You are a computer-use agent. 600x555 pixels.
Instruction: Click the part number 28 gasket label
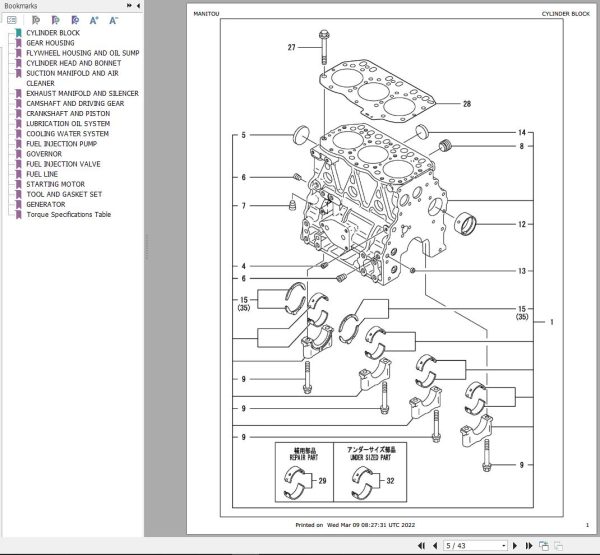coord(467,104)
